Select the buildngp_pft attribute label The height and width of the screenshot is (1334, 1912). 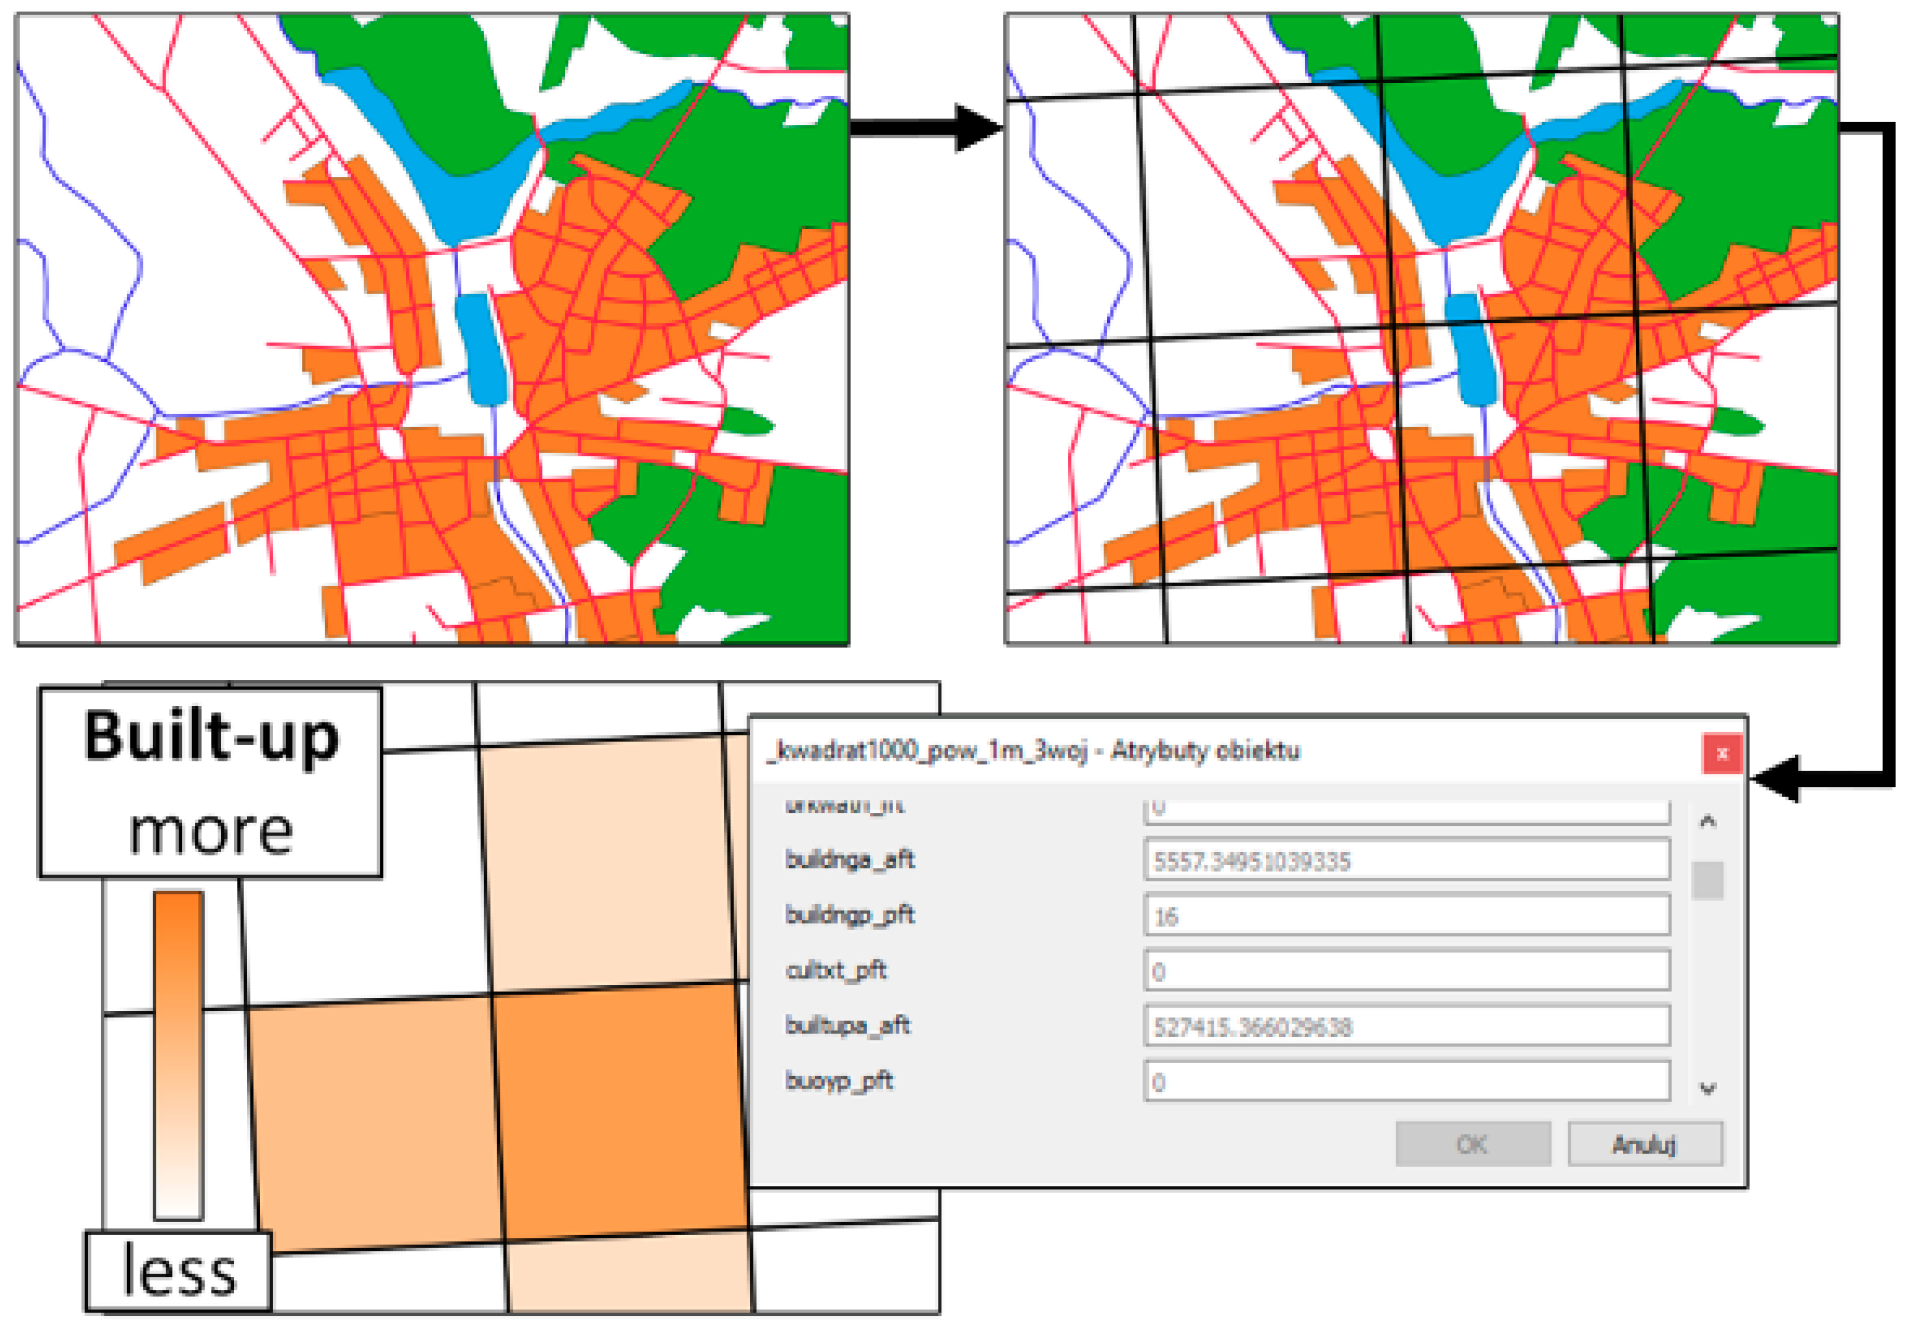(x=850, y=914)
